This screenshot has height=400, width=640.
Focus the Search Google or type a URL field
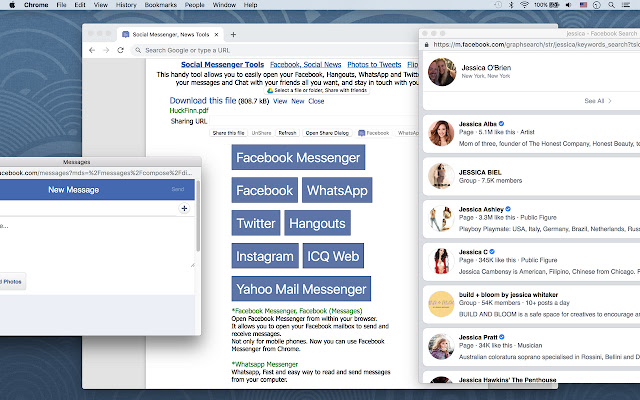point(274,50)
